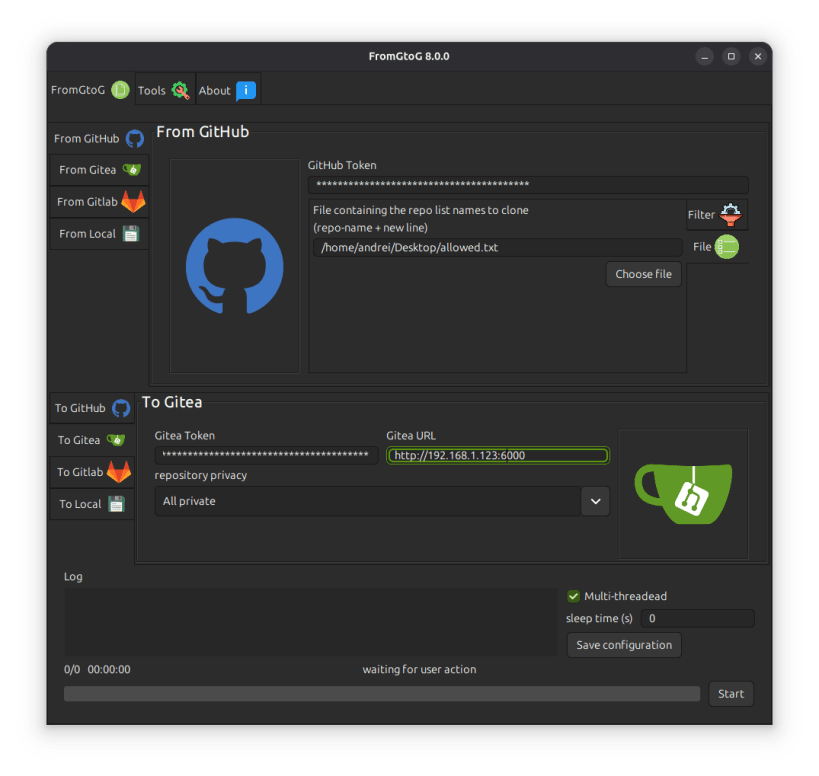Click the Filter funnel icon
This screenshot has height=776, width=819.
click(x=730, y=215)
